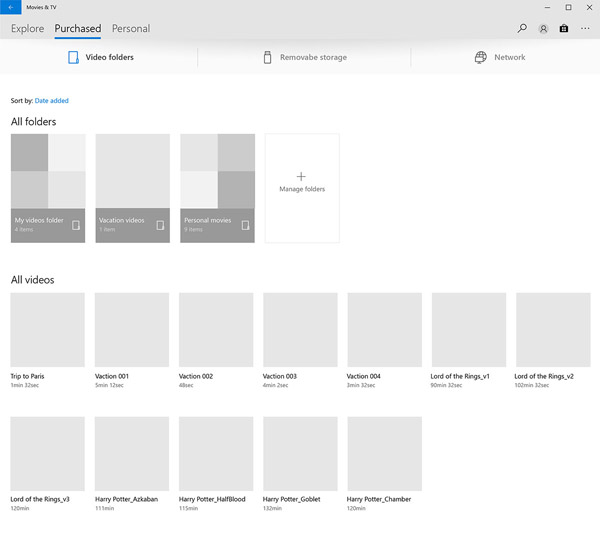Screen dimensions: 600x545
Task: Open the Vaction 002 video thumbnail
Action: [x=216, y=330]
